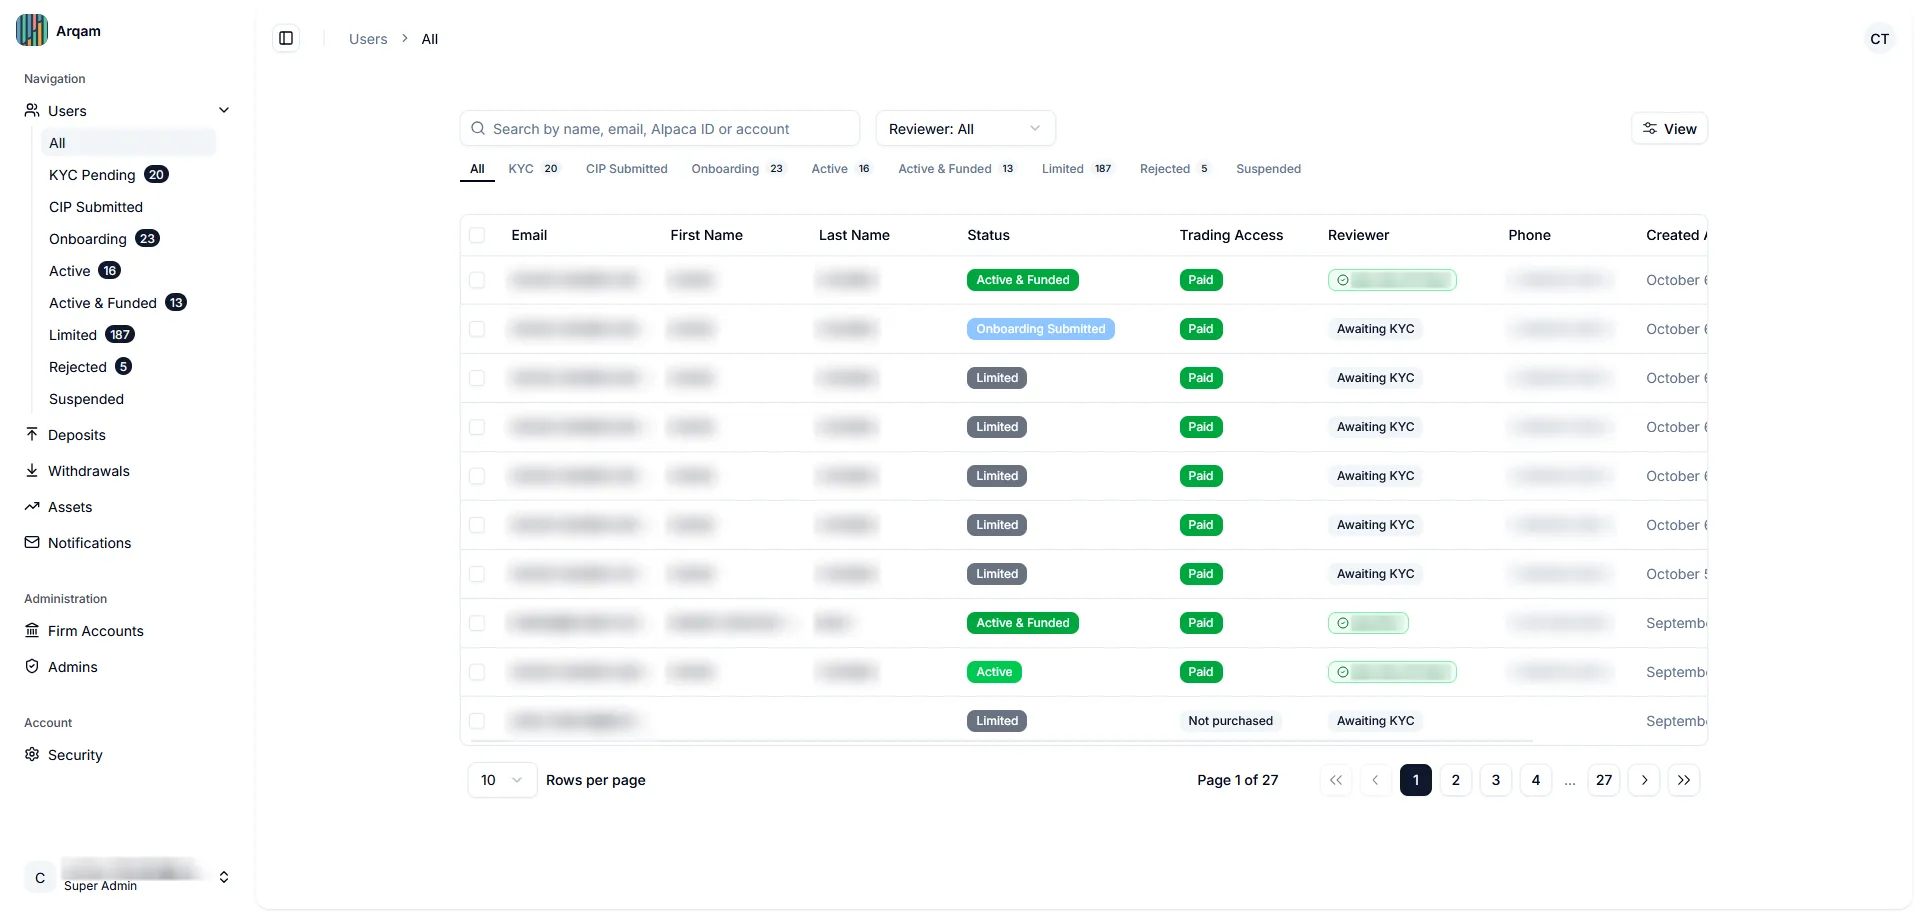The height and width of the screenshot is (915, 1919).
Task: Open KYC Pending in sidebar
Action: coord(109,174)
